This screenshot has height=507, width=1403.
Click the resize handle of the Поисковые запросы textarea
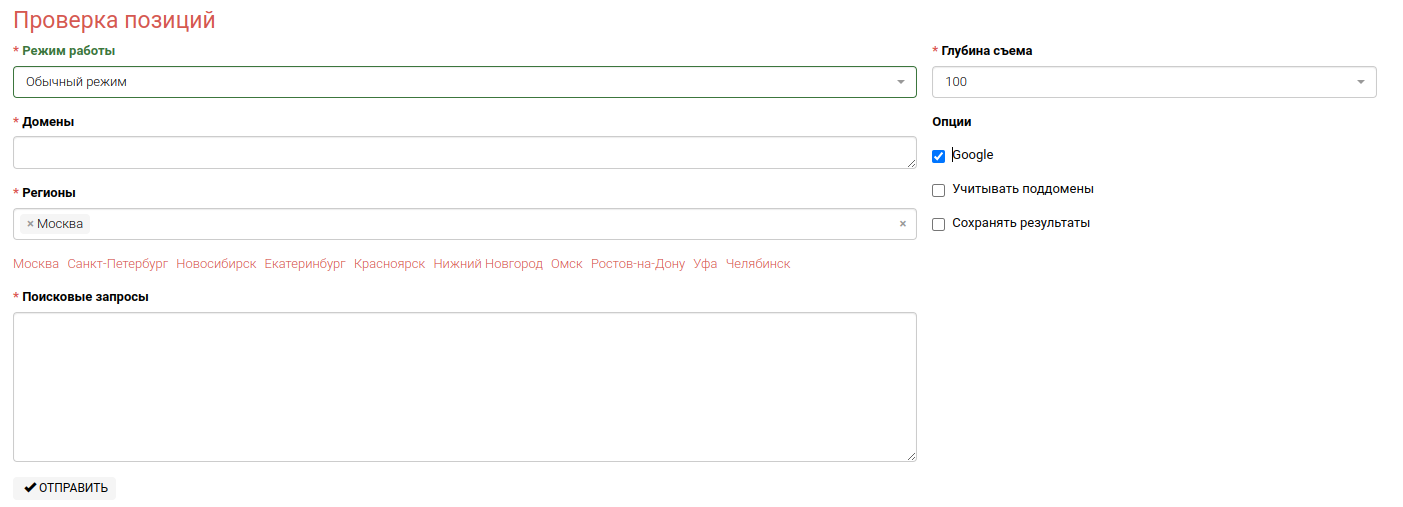pyautogui.click(x=911, y=456)
